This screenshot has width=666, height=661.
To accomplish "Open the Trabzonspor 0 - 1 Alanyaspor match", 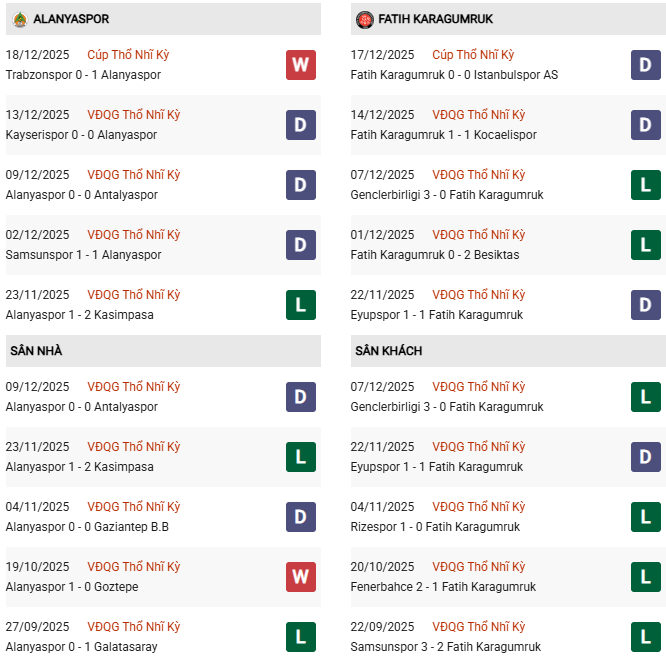I will click(x=83, y=75).
